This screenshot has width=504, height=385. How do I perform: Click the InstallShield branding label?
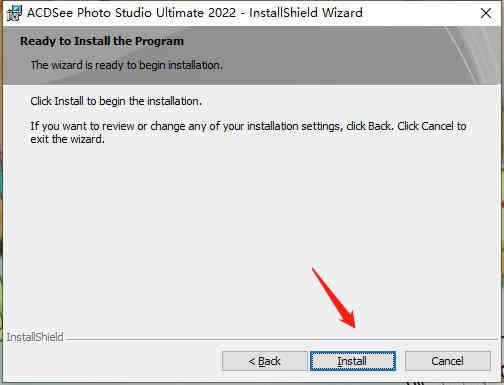[x=35, y=337]
